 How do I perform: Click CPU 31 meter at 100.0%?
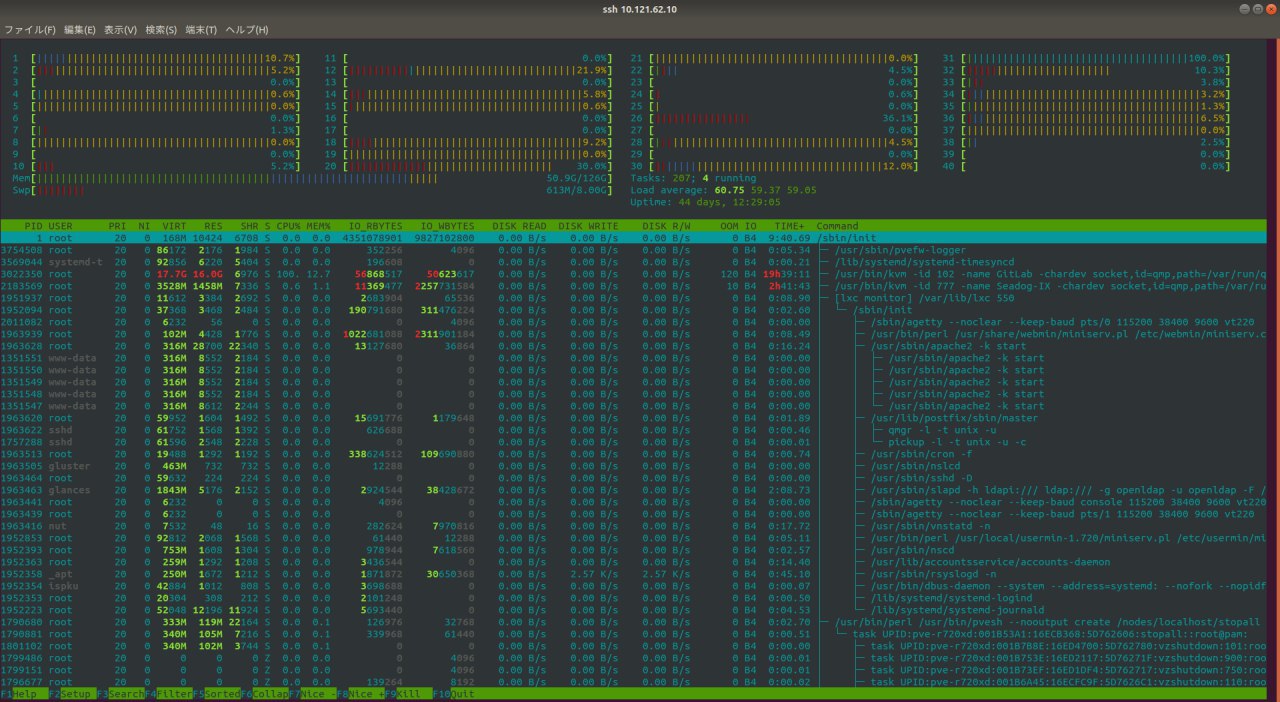(1086, 58)
